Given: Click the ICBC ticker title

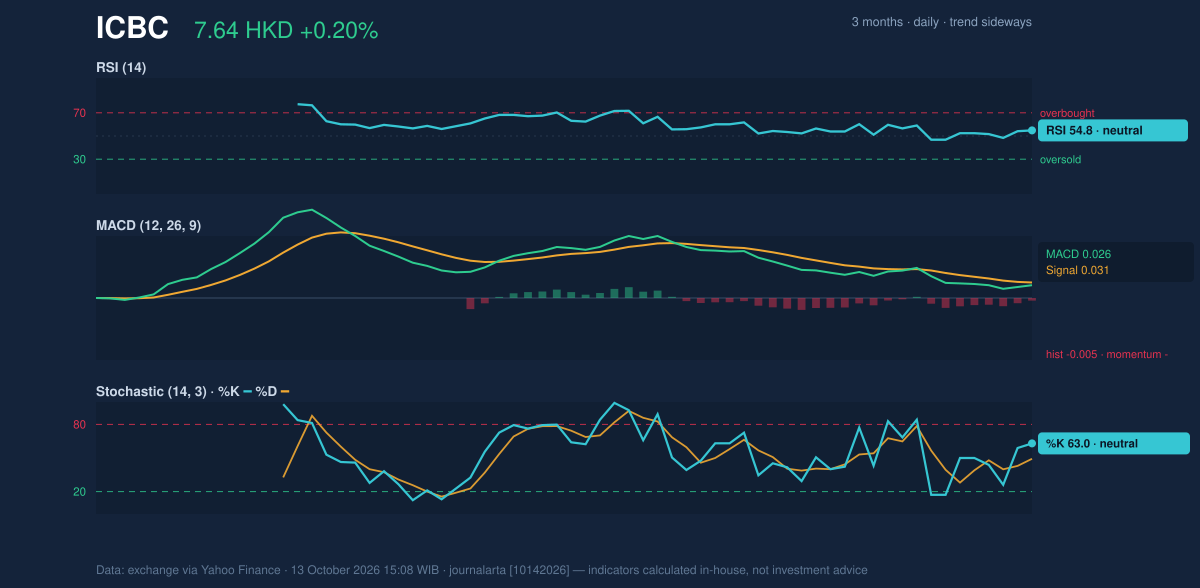Looking at the screenshot, I should tap(132, 29).
